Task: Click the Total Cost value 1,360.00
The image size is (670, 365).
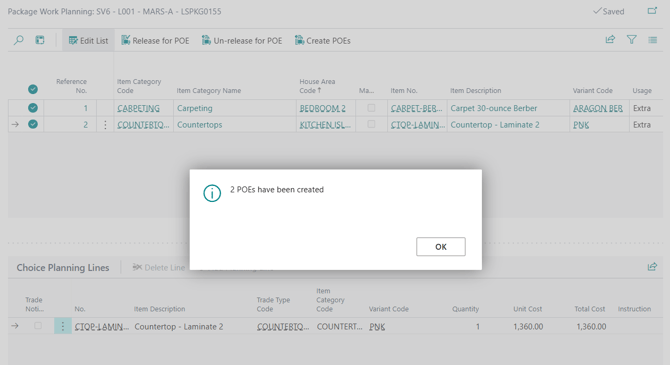Action: (591, 327)
